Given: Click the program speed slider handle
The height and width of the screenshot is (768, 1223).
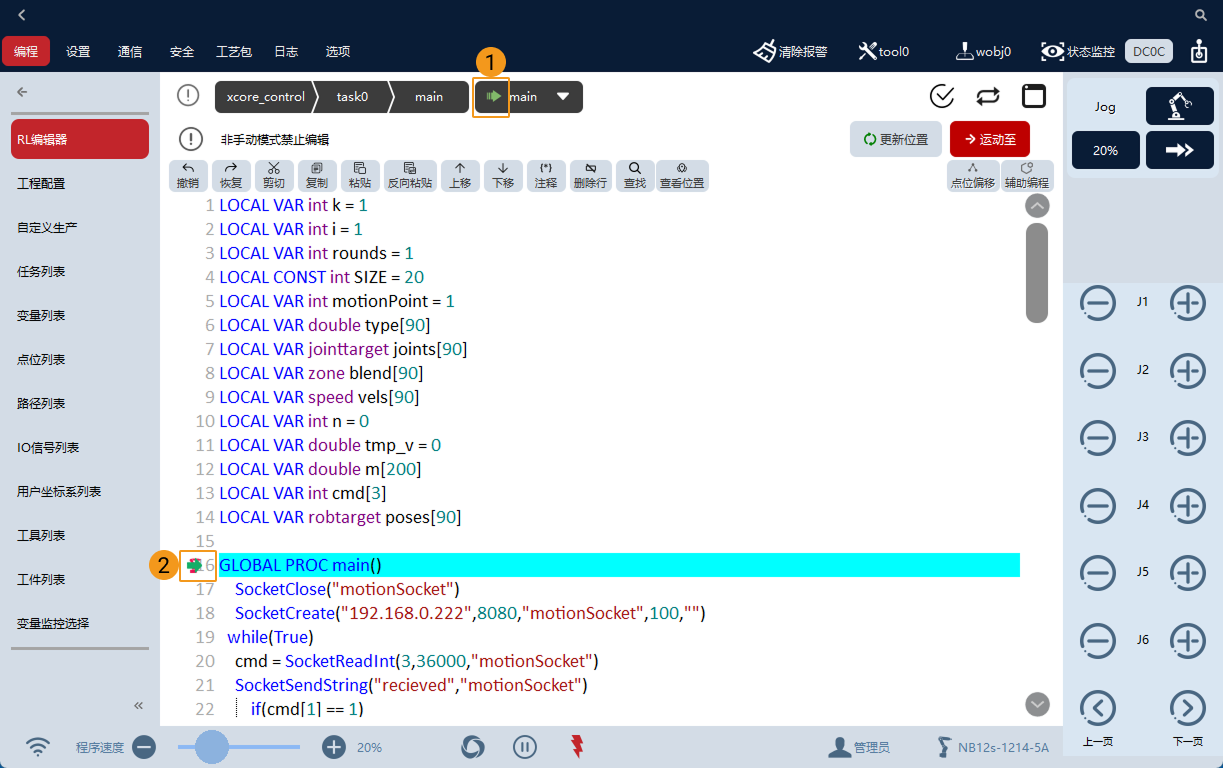Looking at the screenshot, I should (211, 747).
